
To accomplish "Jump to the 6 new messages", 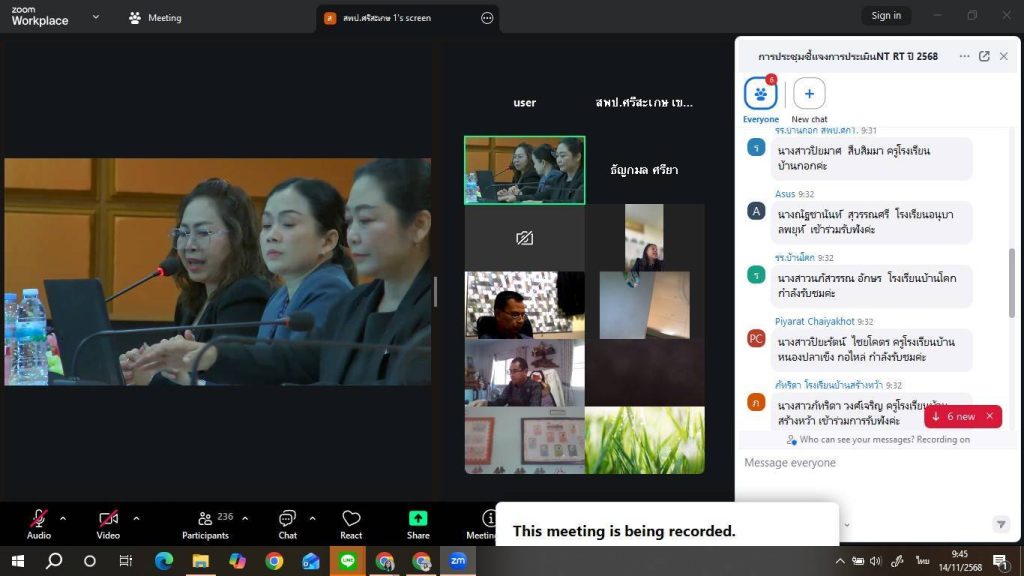I will pyautogui.click(x=954, y=416).
